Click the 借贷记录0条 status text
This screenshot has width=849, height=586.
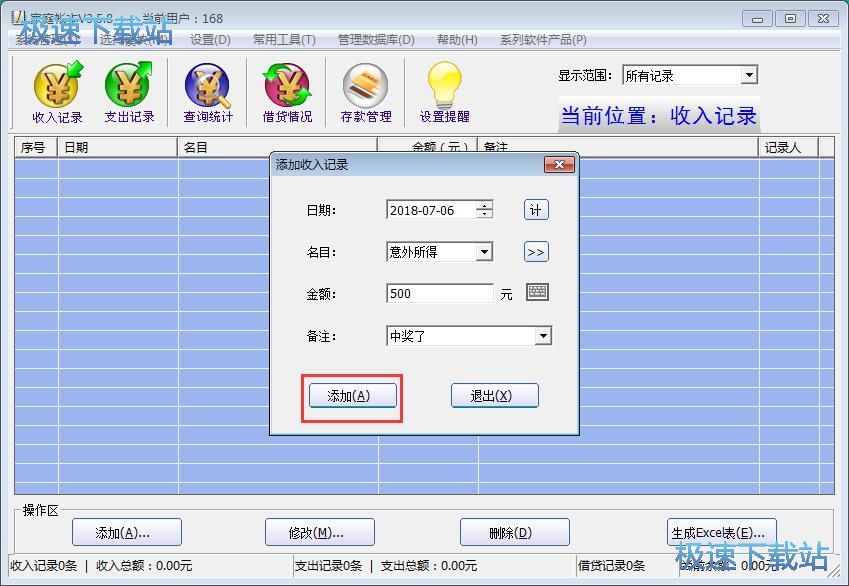coord(611,565)
